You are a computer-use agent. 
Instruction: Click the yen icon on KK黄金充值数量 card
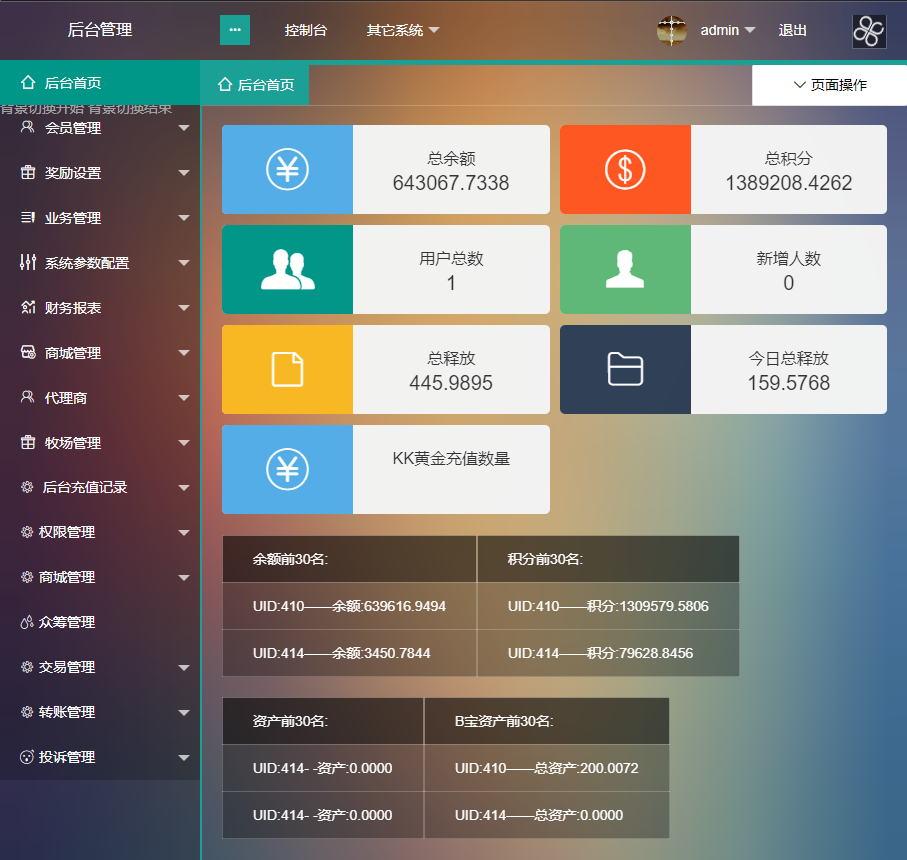287,469
